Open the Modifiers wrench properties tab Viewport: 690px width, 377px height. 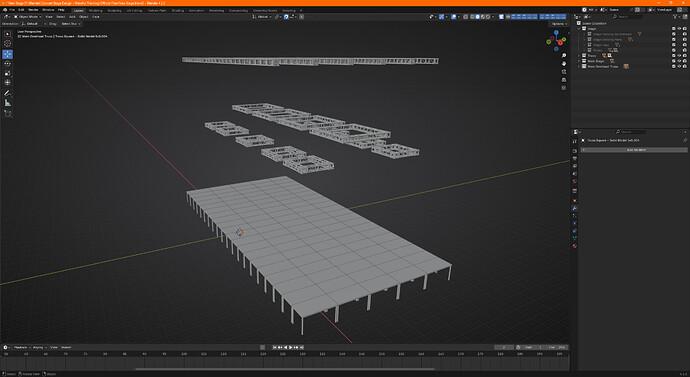click(575, 208)
